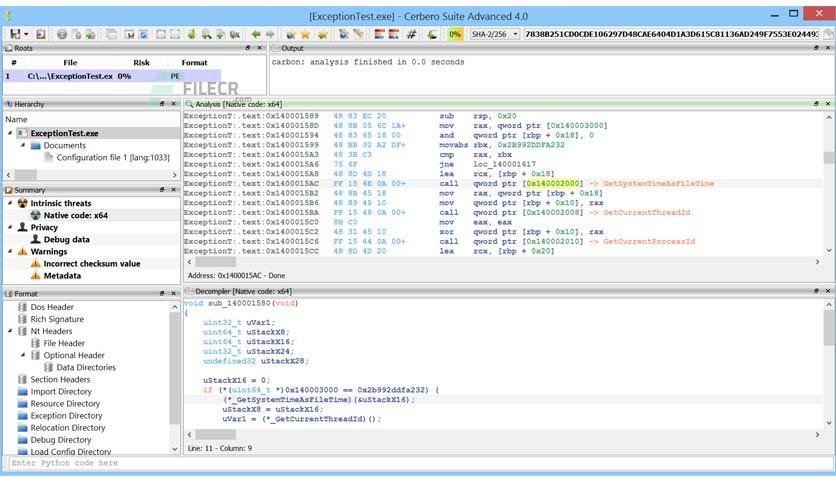Open Relocation Directory in Format tree

tap(68, 428)
